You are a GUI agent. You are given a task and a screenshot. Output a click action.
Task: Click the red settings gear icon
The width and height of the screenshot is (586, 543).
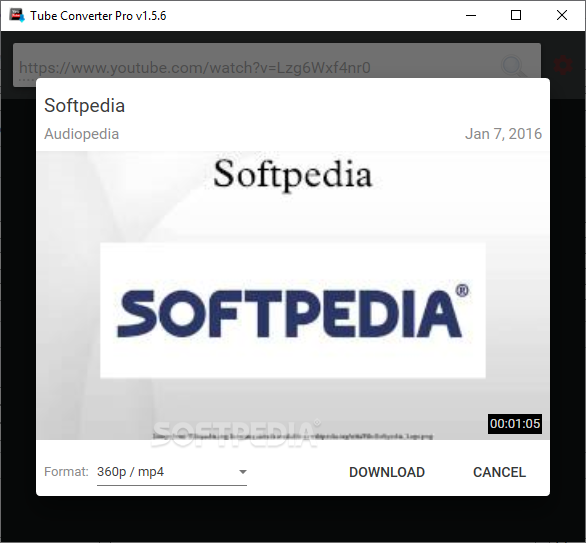pyautogui.click(x=562, y=65)
